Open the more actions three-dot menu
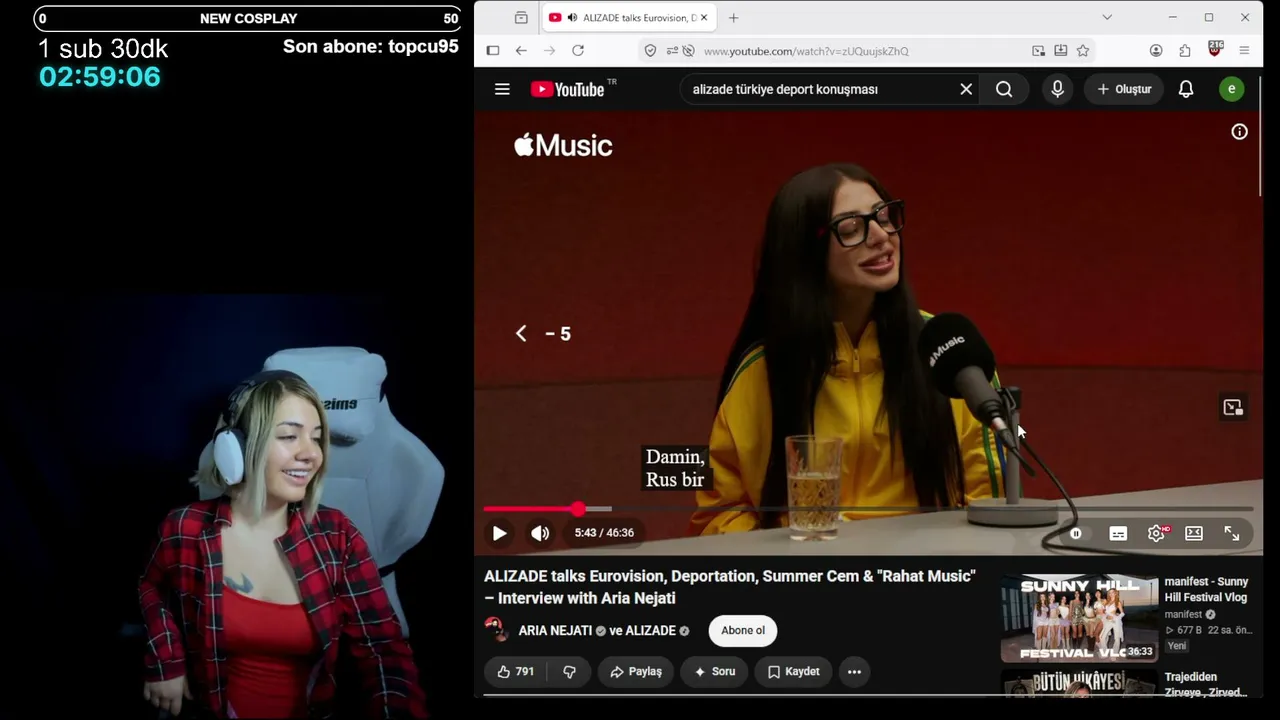Viewport: 1280px width, 720px height. (854, 672)
